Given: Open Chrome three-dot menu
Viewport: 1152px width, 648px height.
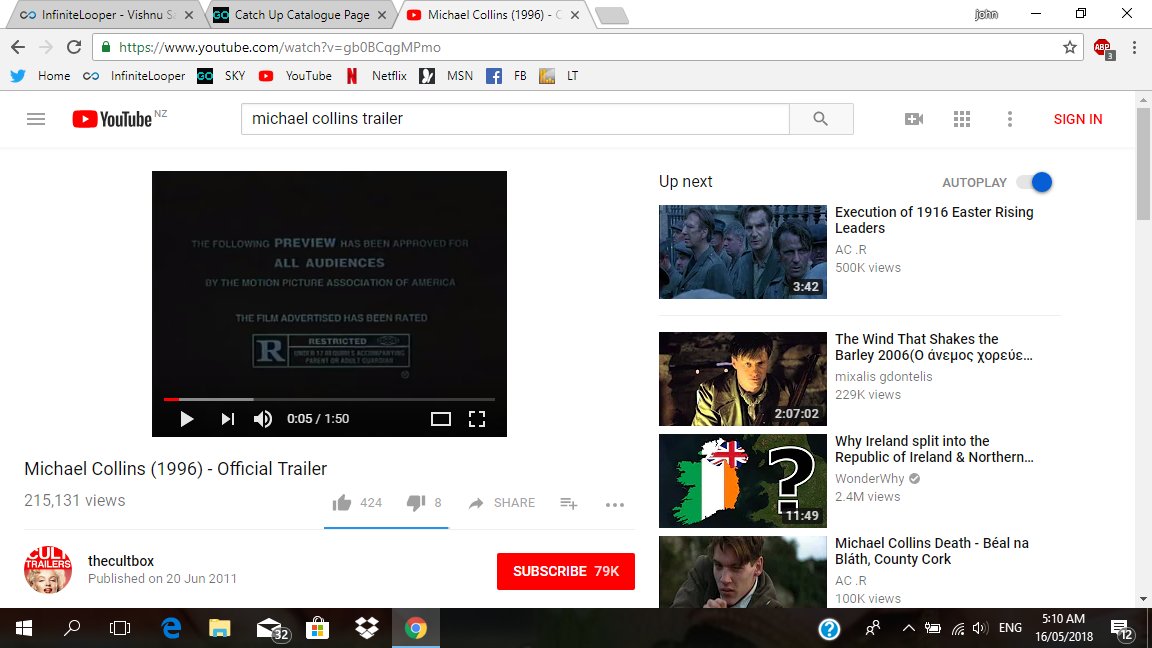Looking at the screenshot, I should [x=1134, y=47].
